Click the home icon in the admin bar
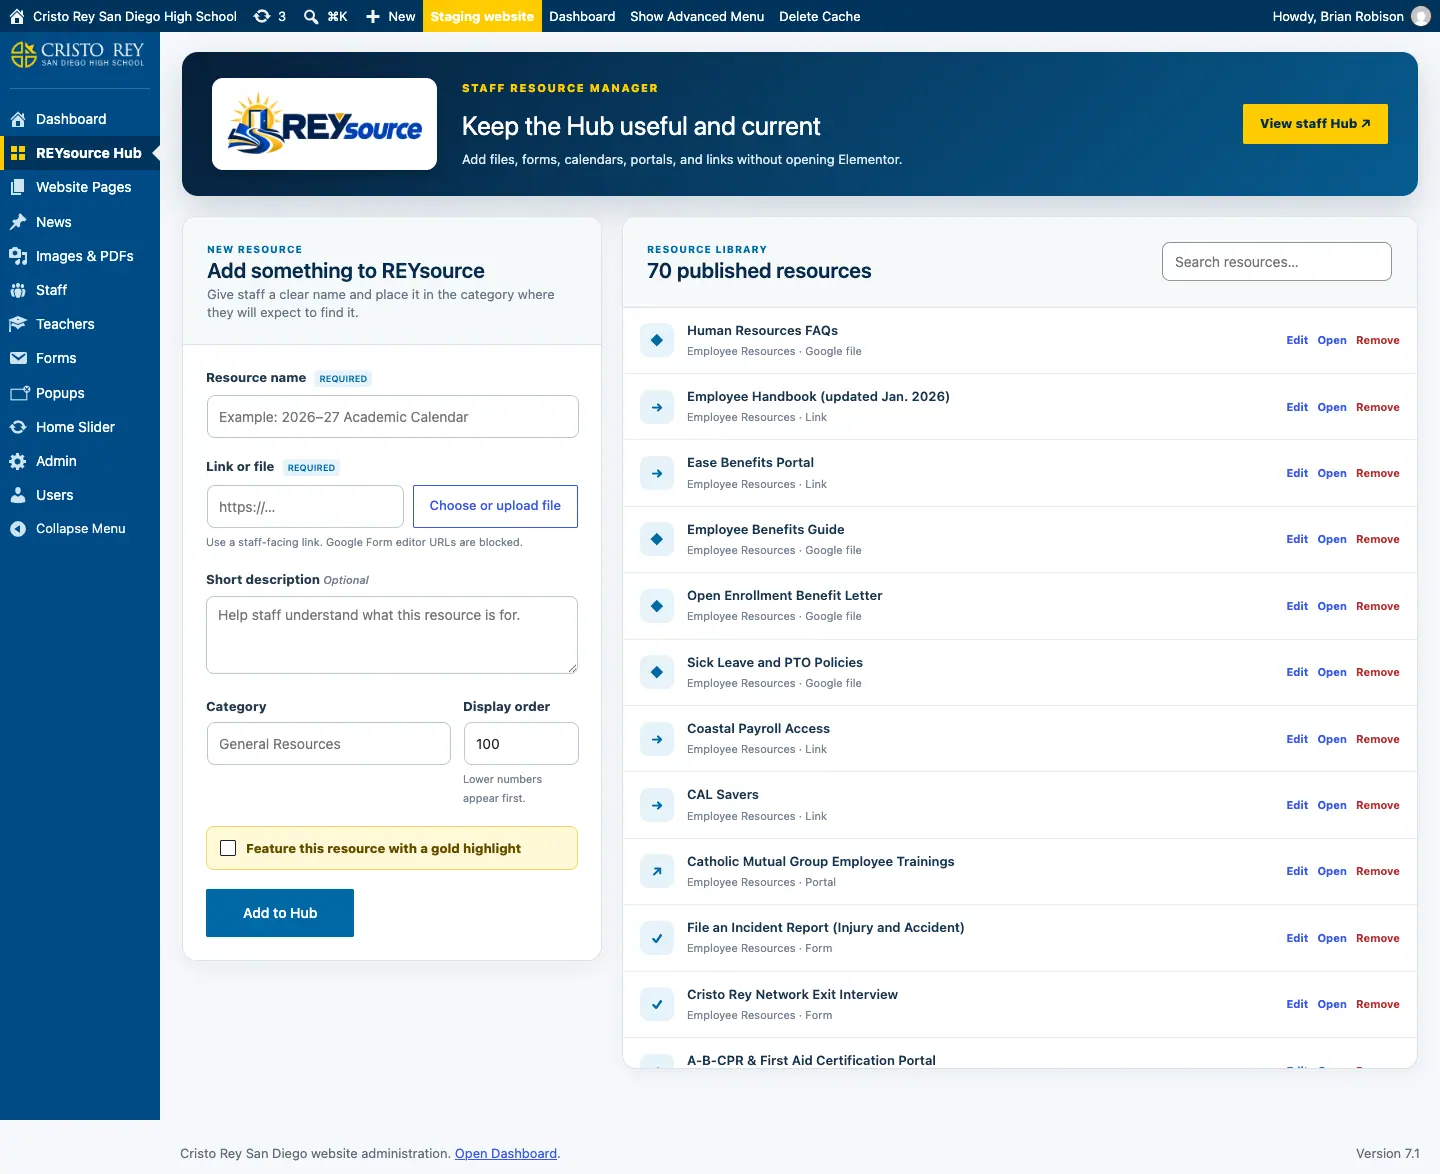The width and height of the screenshot is (1440, 1174). [x=17, y=16]
